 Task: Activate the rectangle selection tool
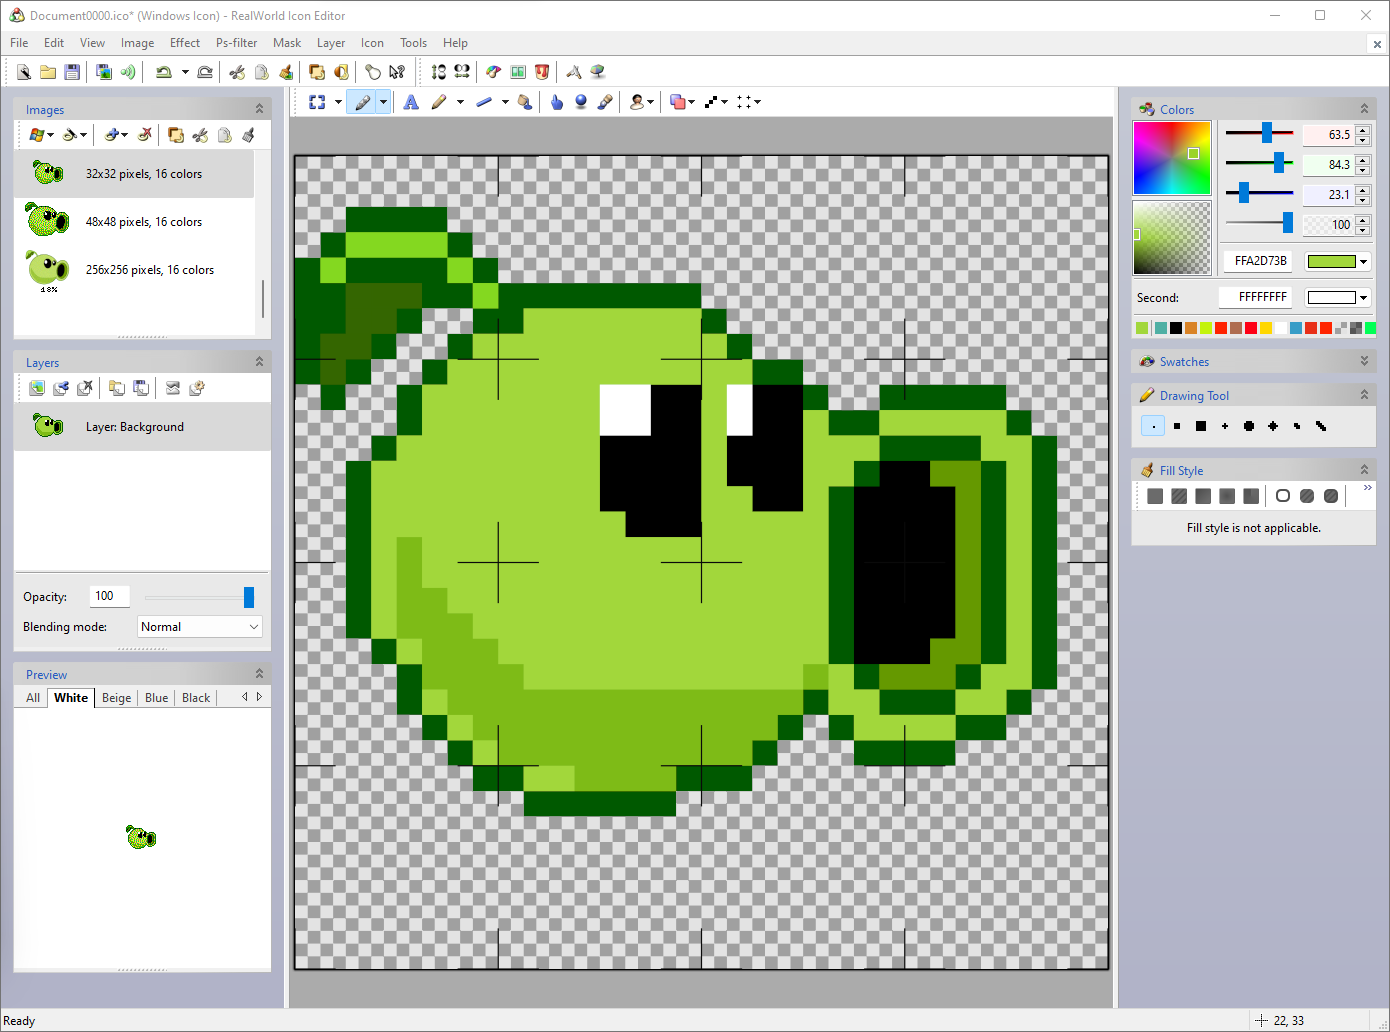(318, 102)
